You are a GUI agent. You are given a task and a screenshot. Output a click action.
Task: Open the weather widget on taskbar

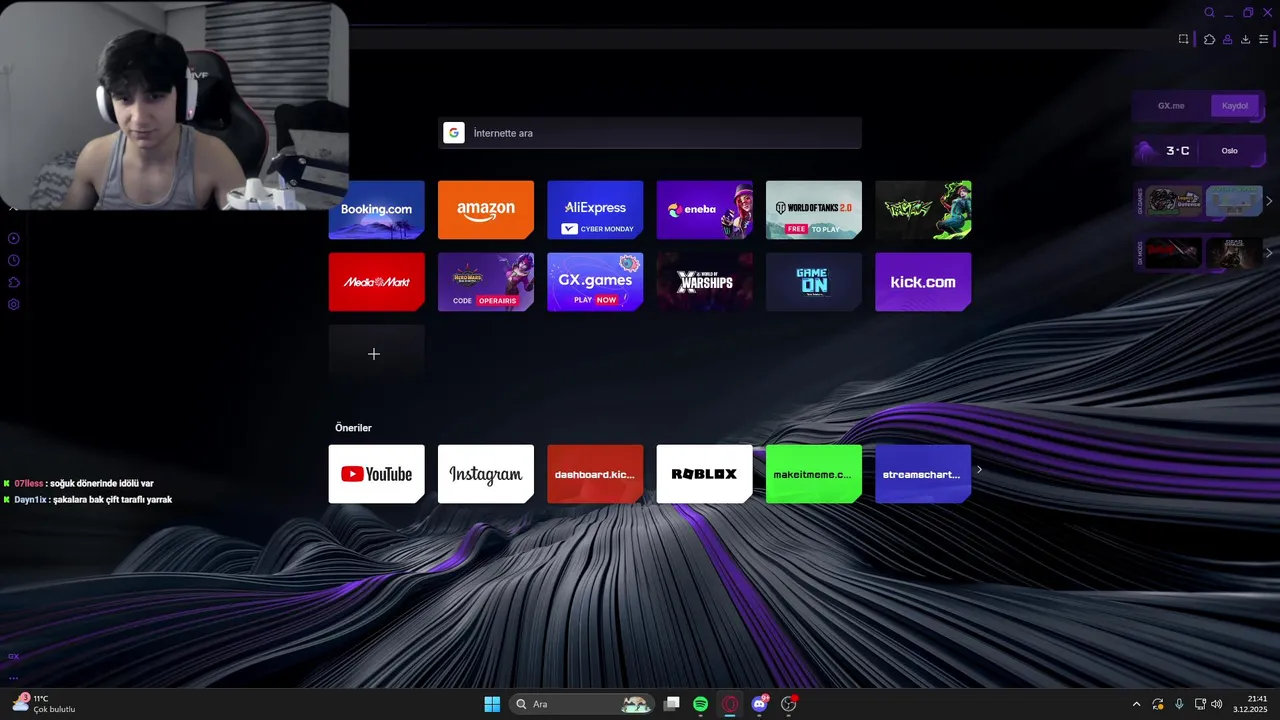pyautogui.click(x=44, y=704)
